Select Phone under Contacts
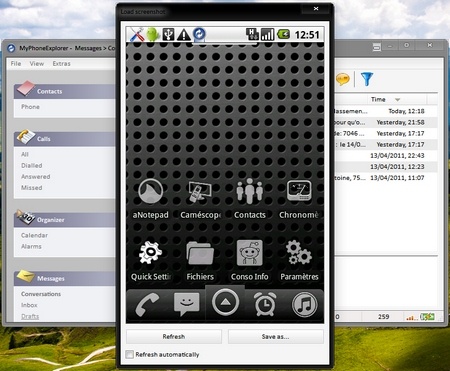Image resolution: width=450 pixels, height=371 pixels. (x=30, y=107)
